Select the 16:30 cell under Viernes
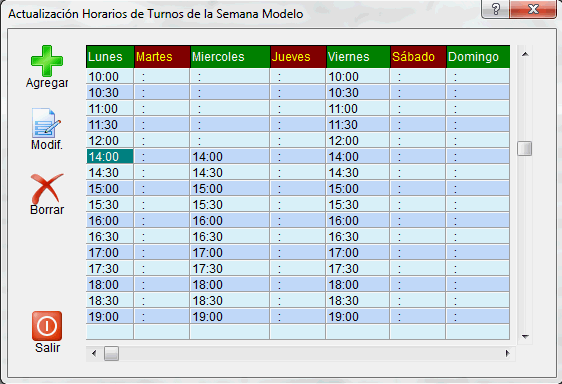562x384 pixels. tap(358, 237)
